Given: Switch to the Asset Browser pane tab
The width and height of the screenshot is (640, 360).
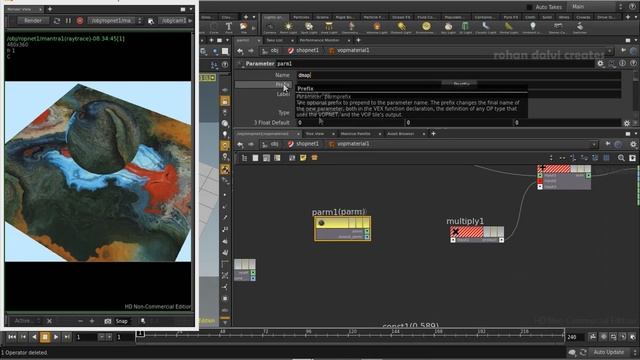Looking at the screenshot, I should coord(400,134).
